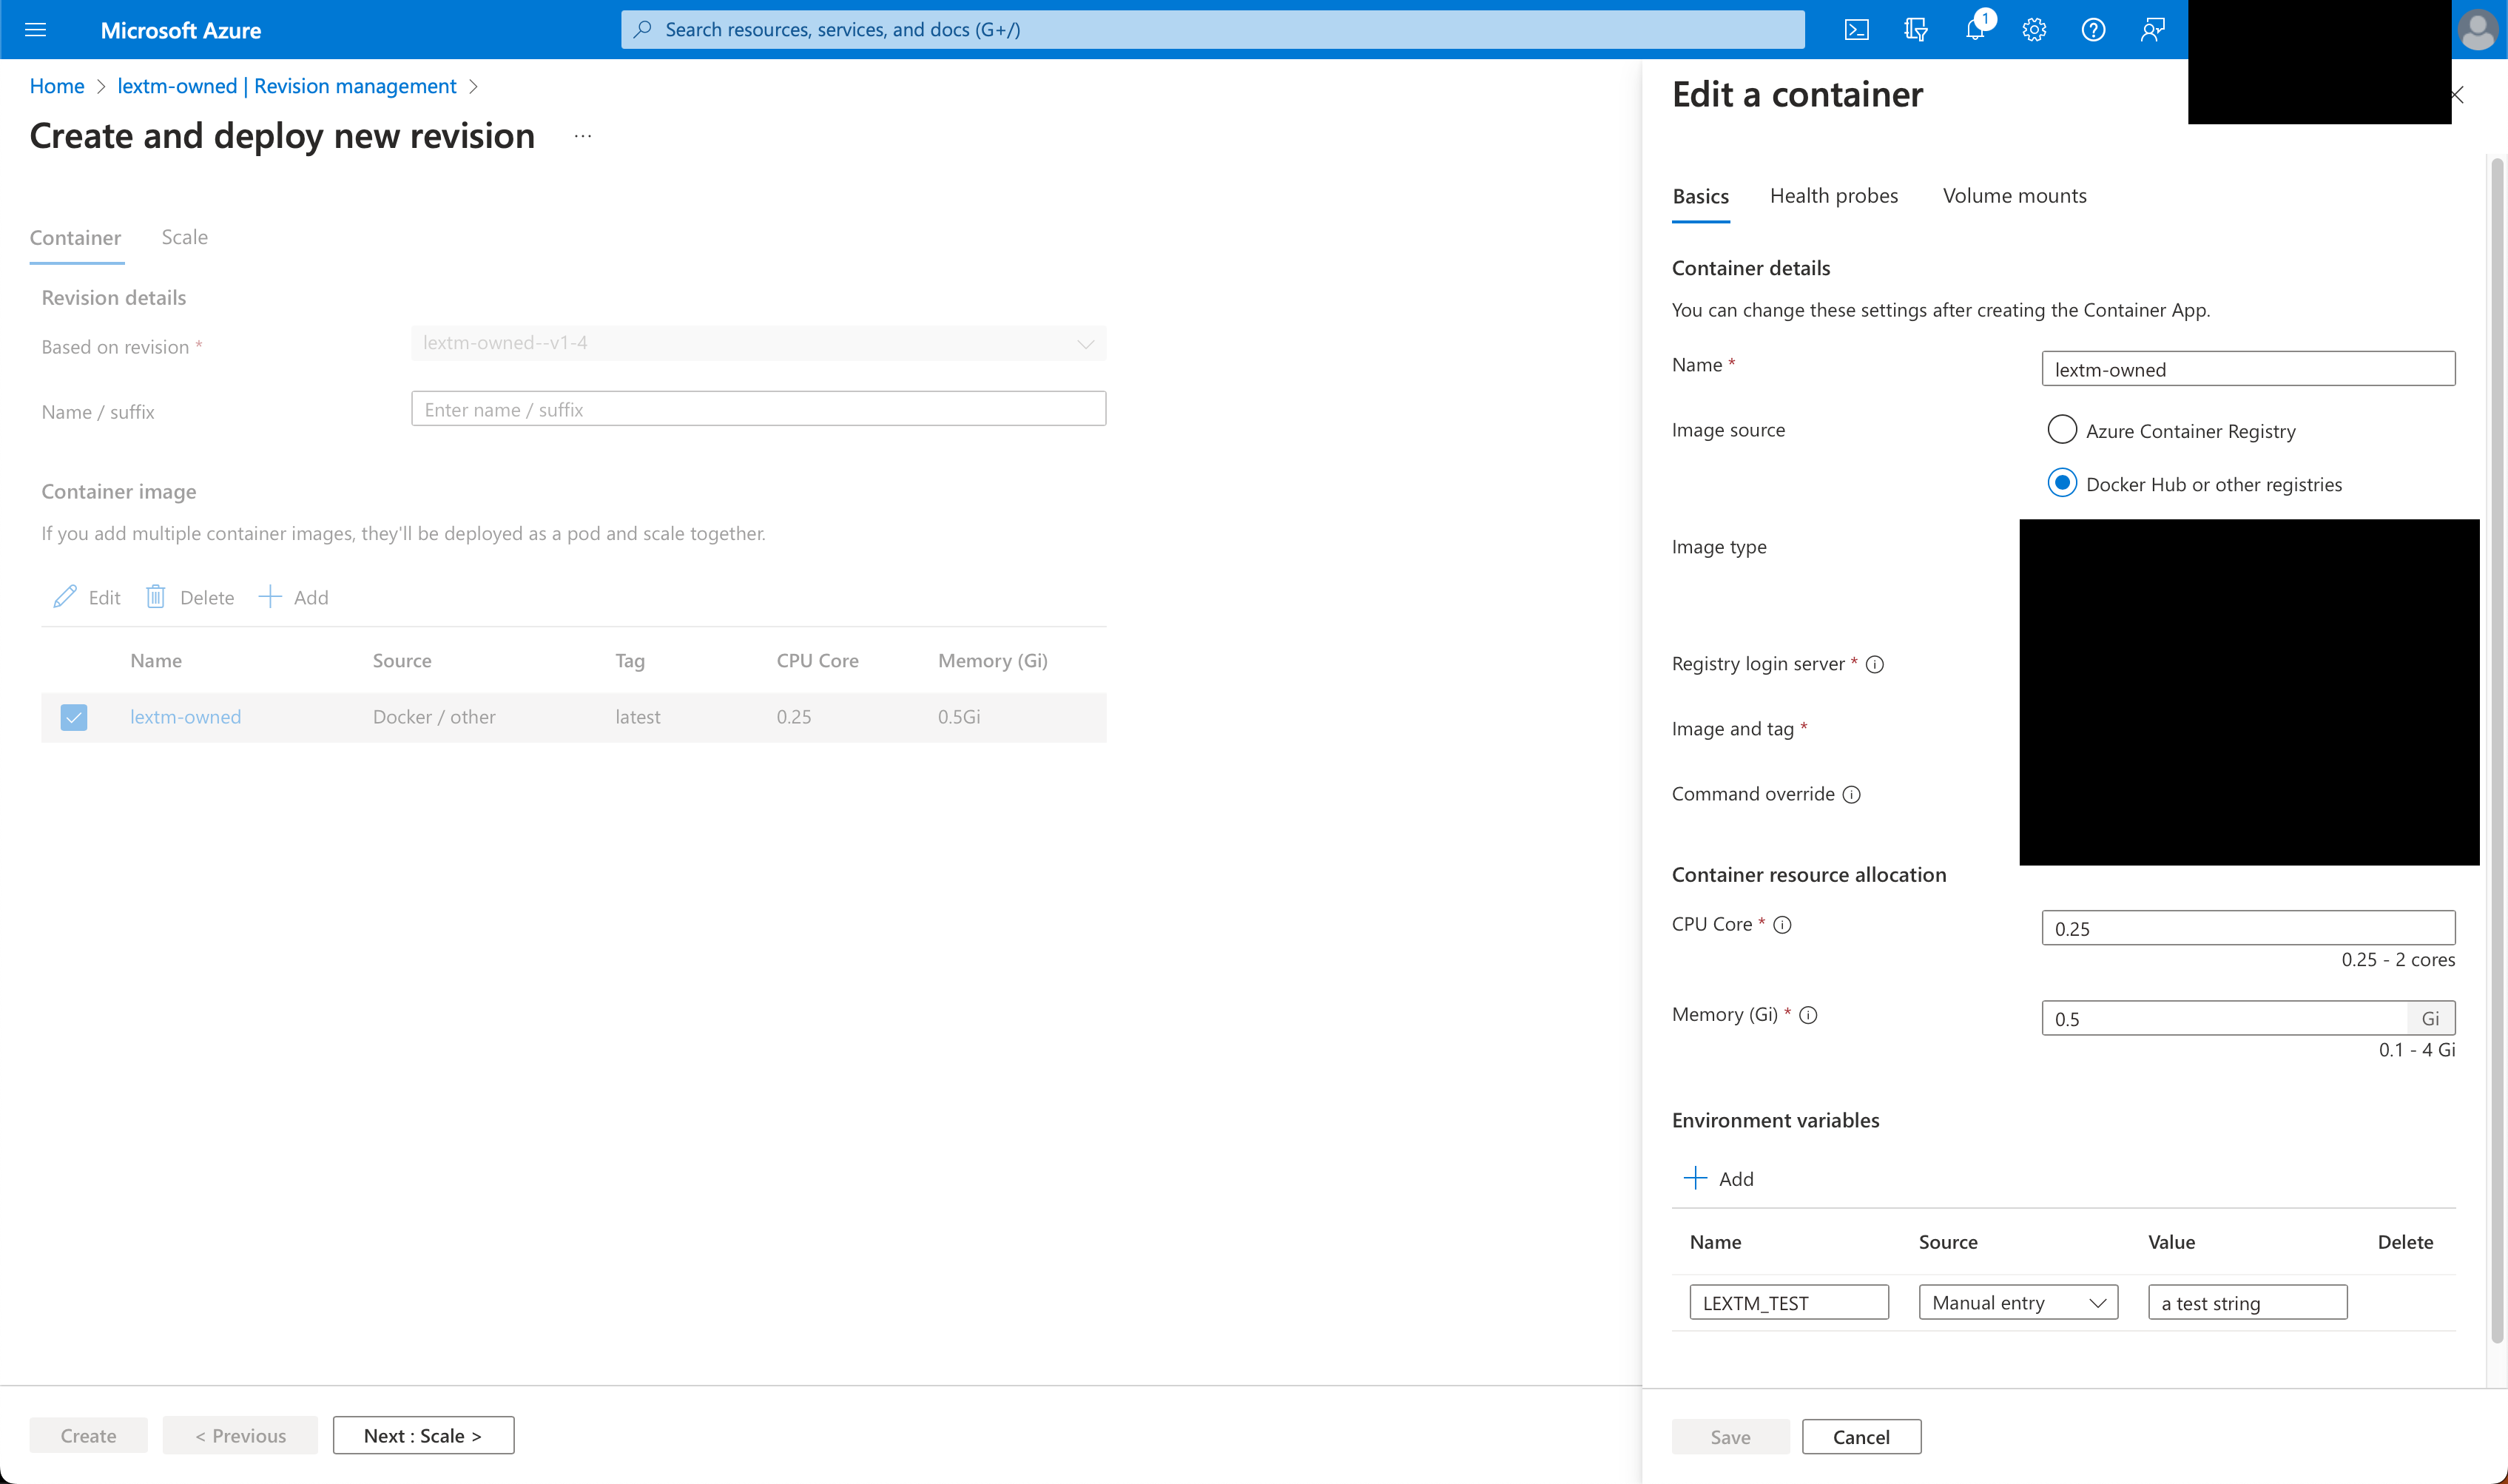This screenshot has height=1484, width=2508.
Task: Delete the lextm-owned container image
Action: (189, 596)
